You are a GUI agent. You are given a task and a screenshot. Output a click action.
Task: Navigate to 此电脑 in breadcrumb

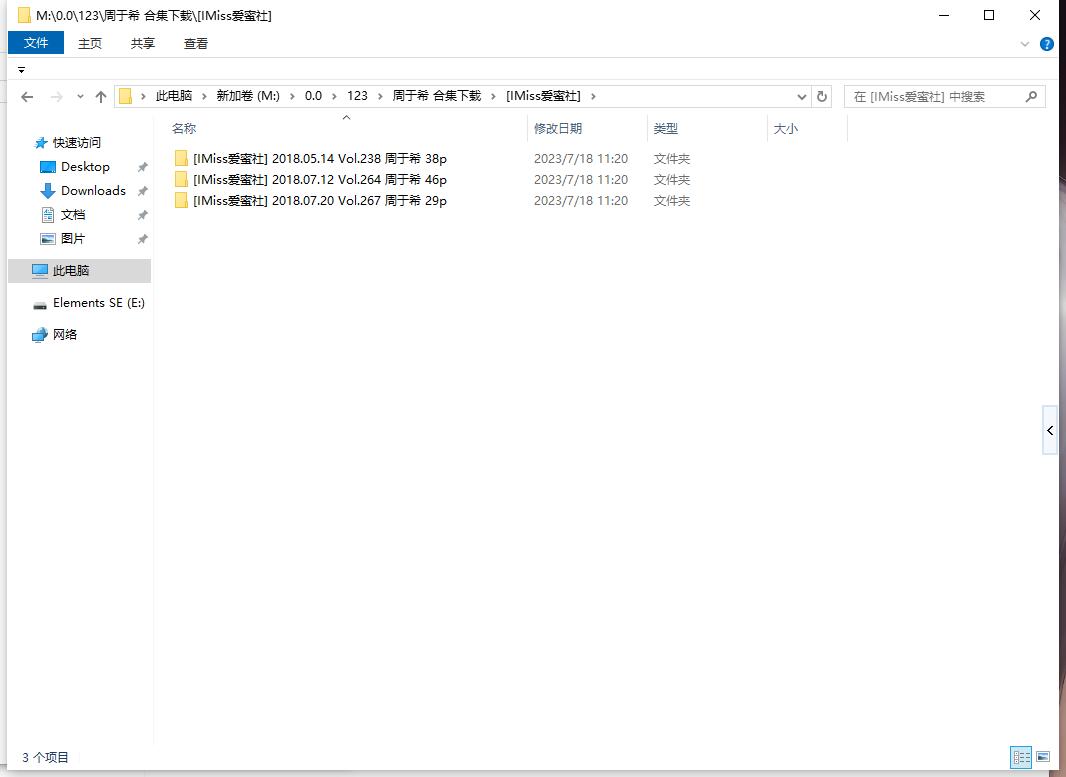pos(174,96)
